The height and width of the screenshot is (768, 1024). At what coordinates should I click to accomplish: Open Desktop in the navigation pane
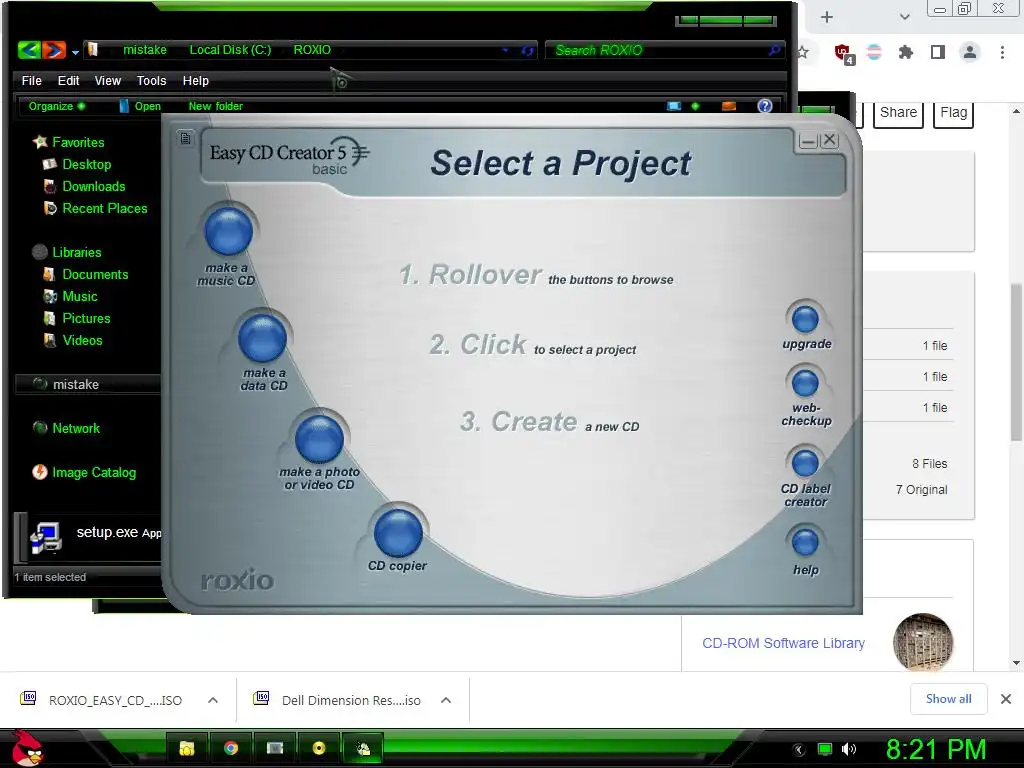click(86, 164)
